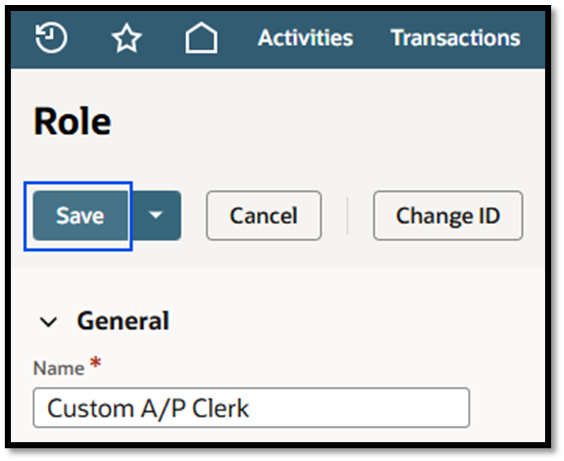Click the red required asterisk by Name
This screenshot has width=564, height=461.
click(x=95, y=362)
